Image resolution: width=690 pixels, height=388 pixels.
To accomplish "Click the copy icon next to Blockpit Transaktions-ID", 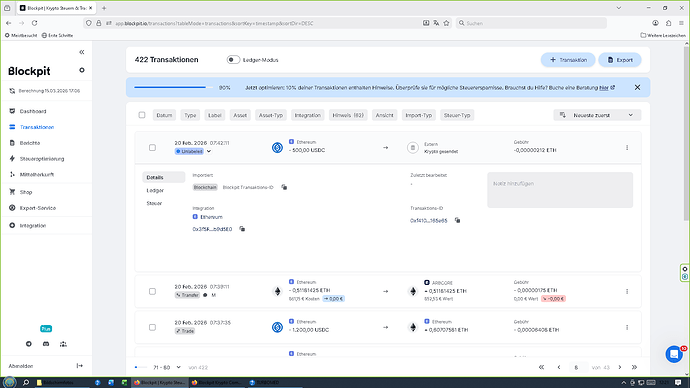I will coord(284,187).
